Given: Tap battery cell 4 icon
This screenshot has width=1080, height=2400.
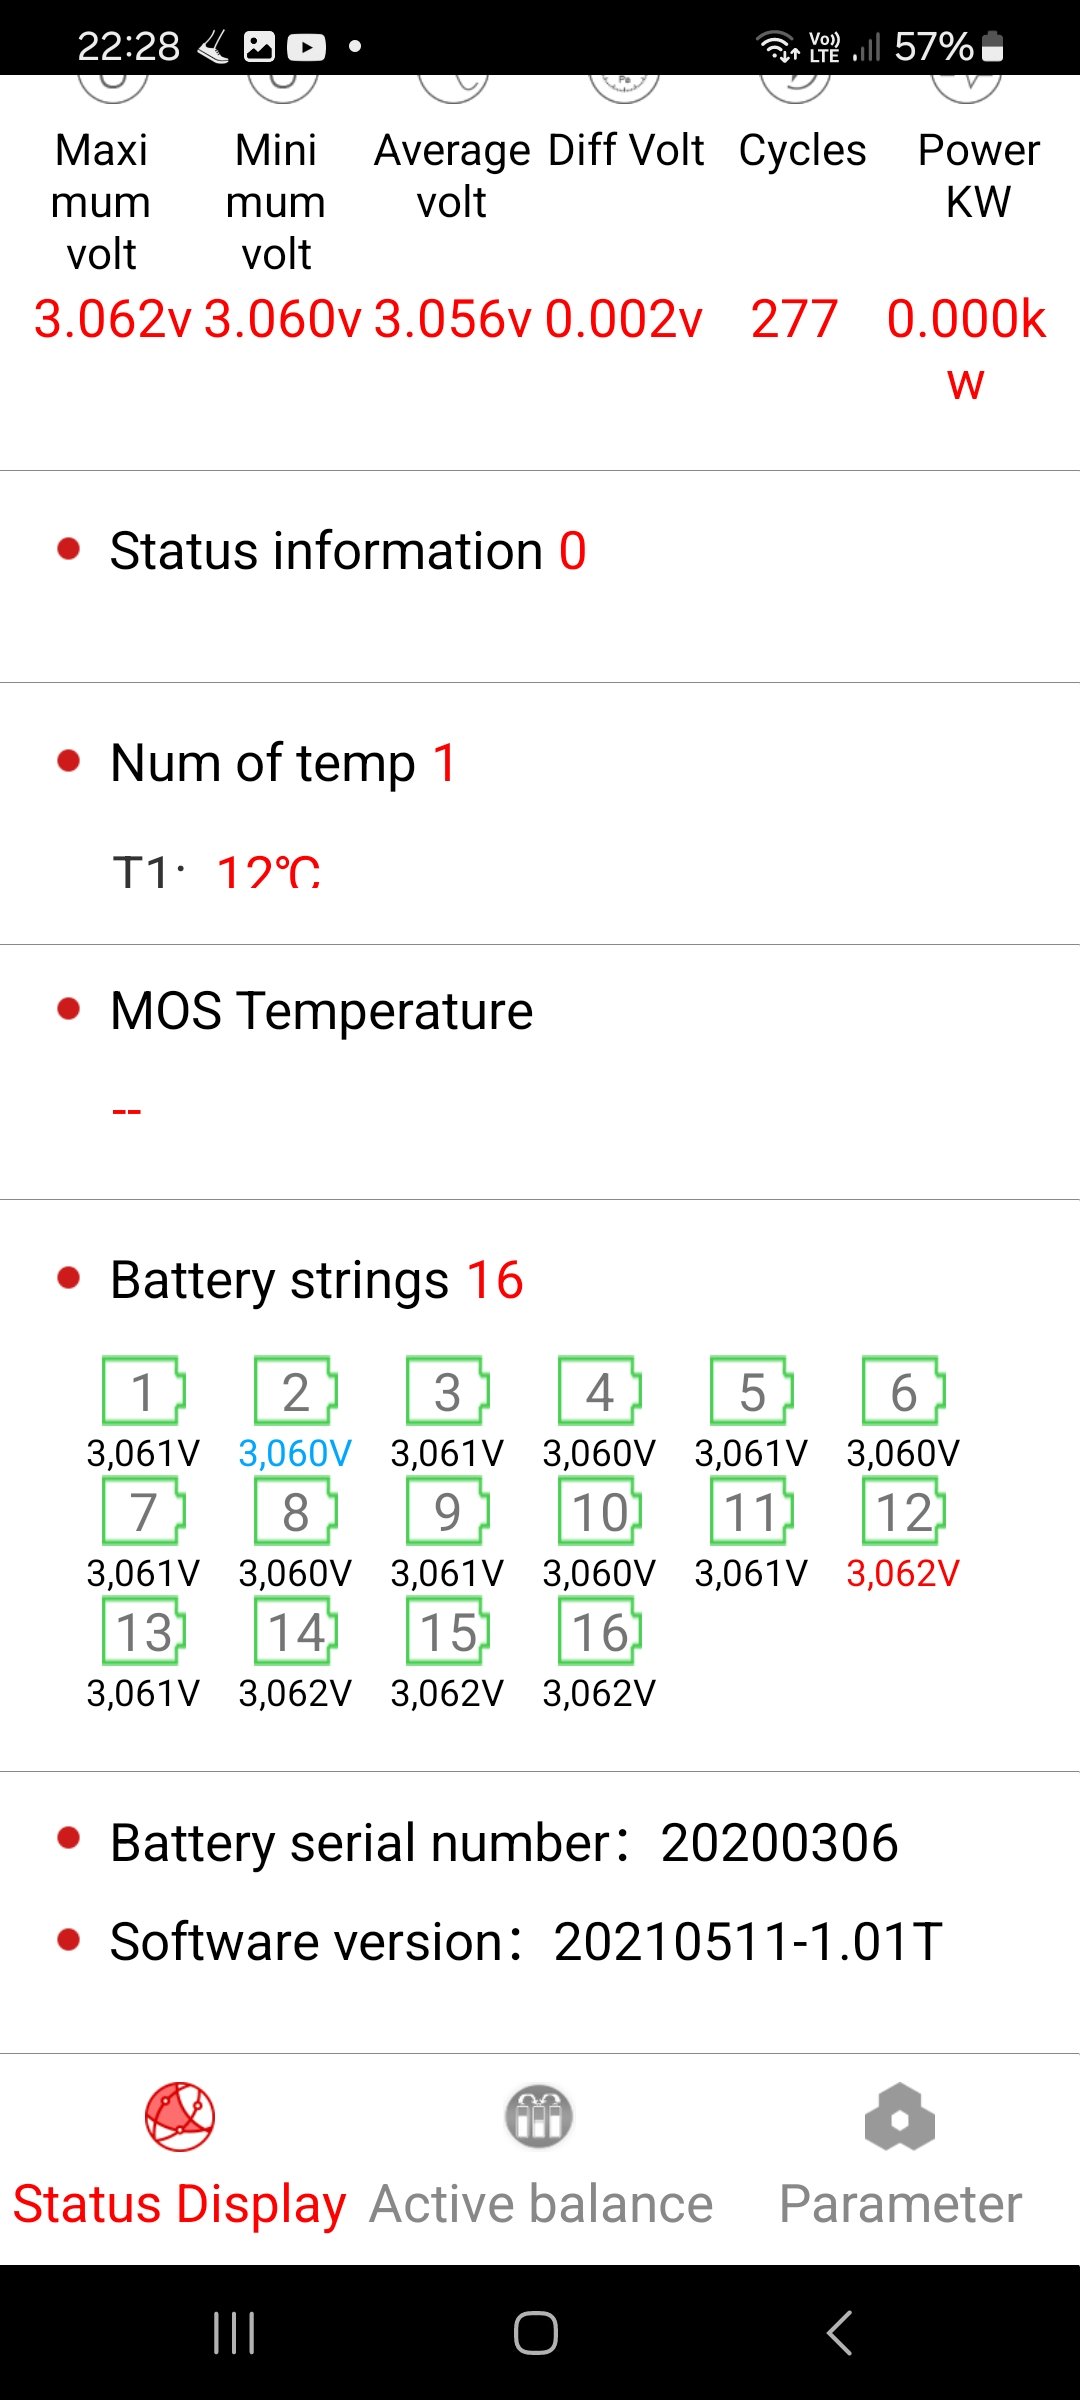Looking at the screenshot, I should (600, 1390).
